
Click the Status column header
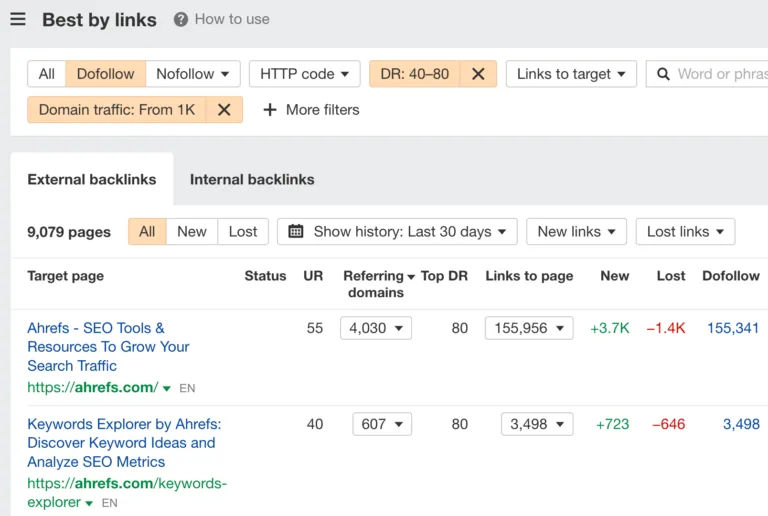(265, 276)
